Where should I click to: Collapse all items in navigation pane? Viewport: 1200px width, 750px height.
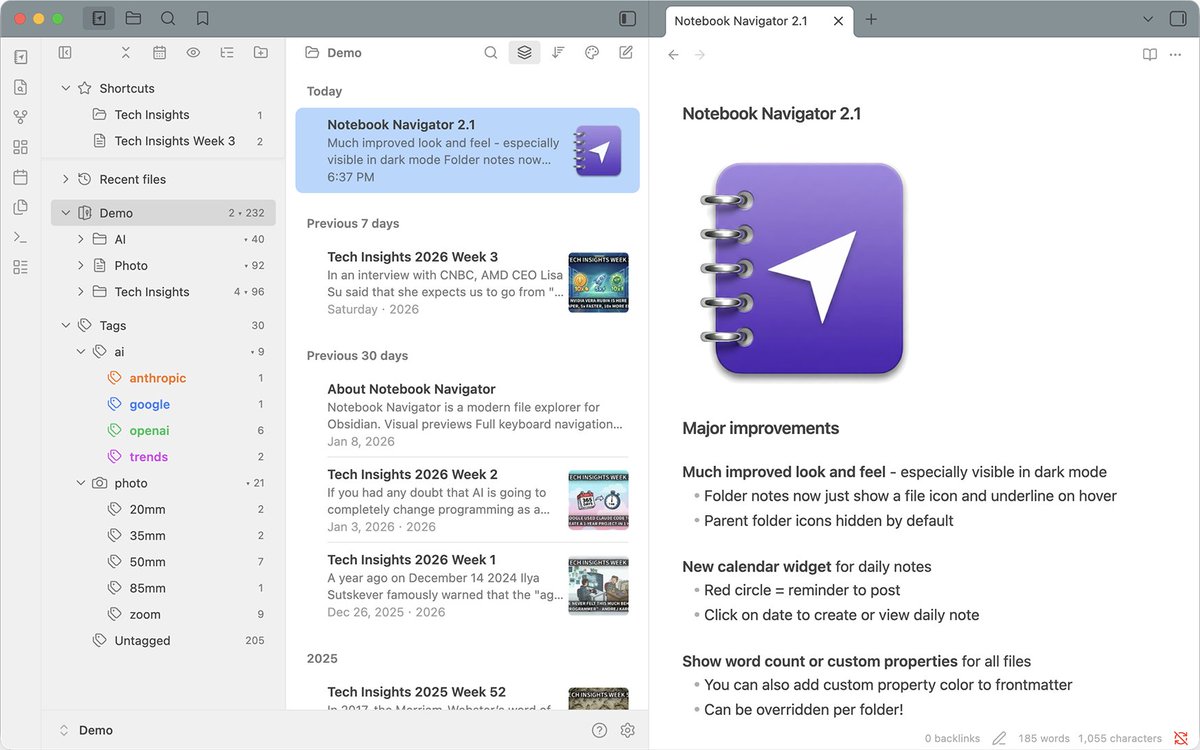click(125, 53)
